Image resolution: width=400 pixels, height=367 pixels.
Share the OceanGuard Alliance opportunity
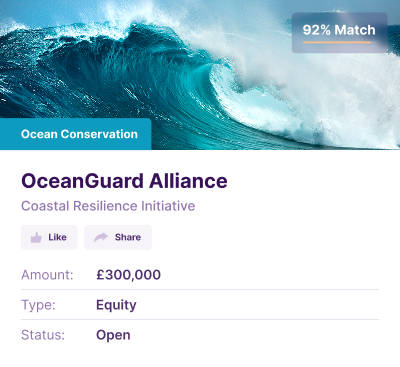click(x=118, y=237)
